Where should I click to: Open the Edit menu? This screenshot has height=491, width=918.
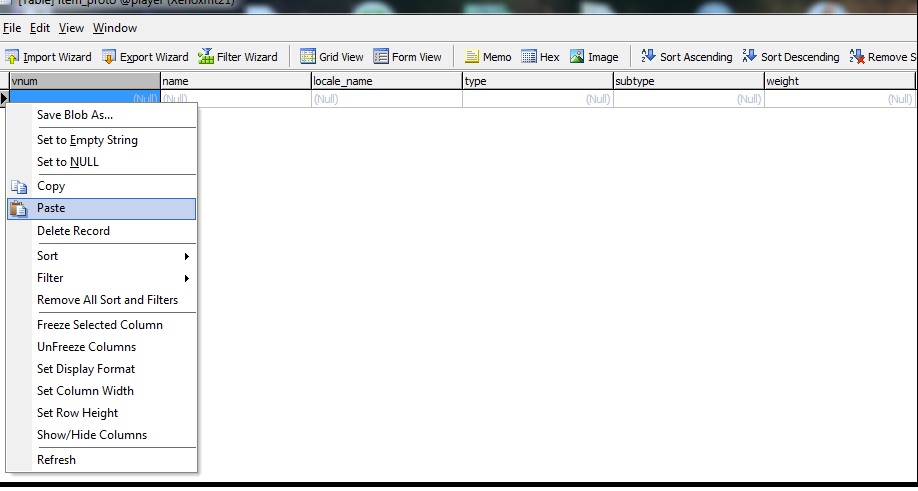tap(40, 28)
